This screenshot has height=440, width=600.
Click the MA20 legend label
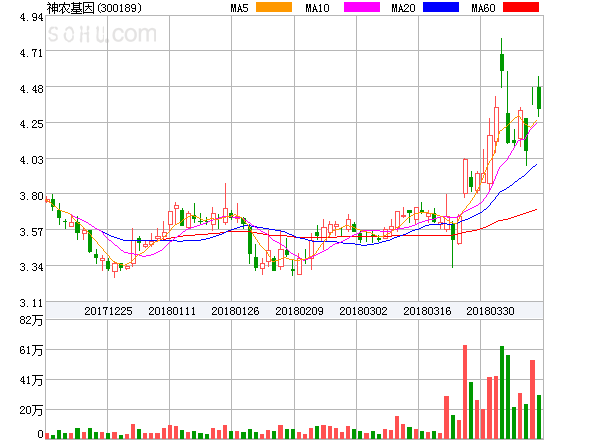tap(403, 8)
